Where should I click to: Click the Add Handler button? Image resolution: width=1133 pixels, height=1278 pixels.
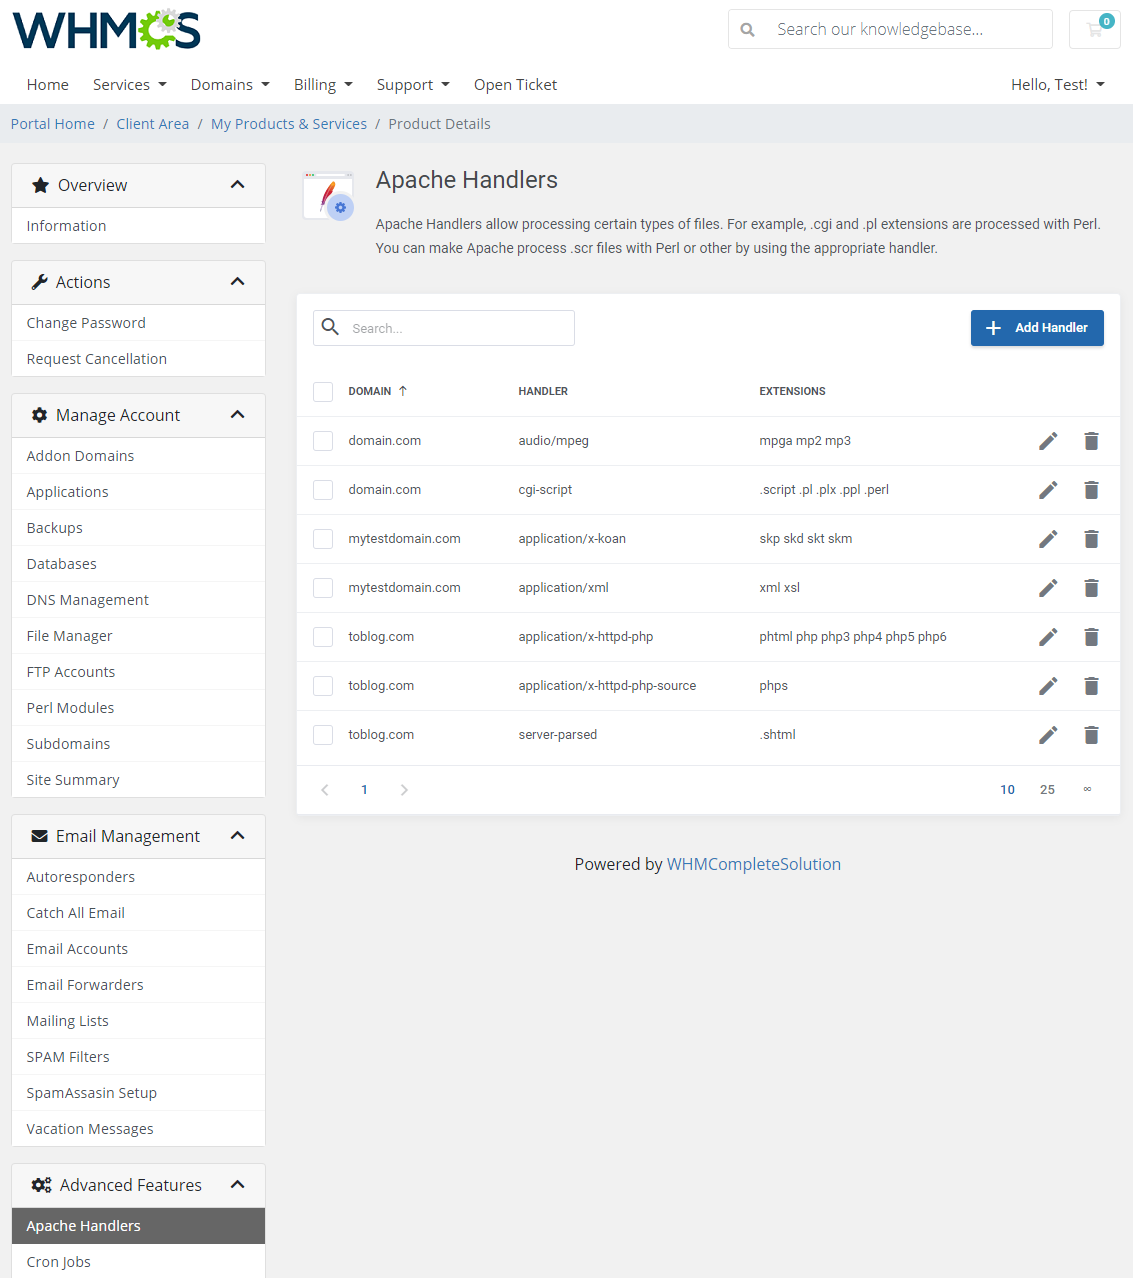pos(1037,327)
